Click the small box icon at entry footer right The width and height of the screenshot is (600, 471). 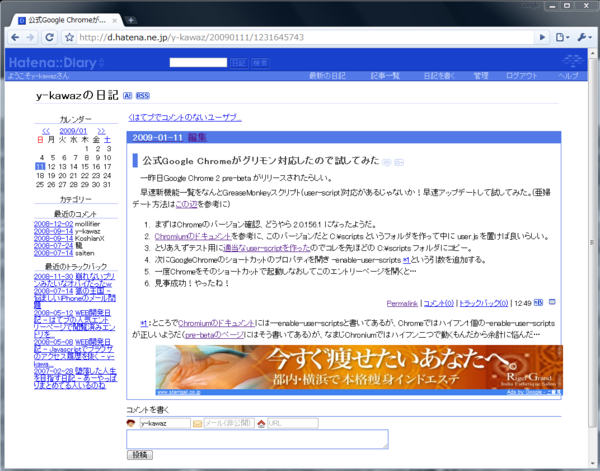pos(552,302)
